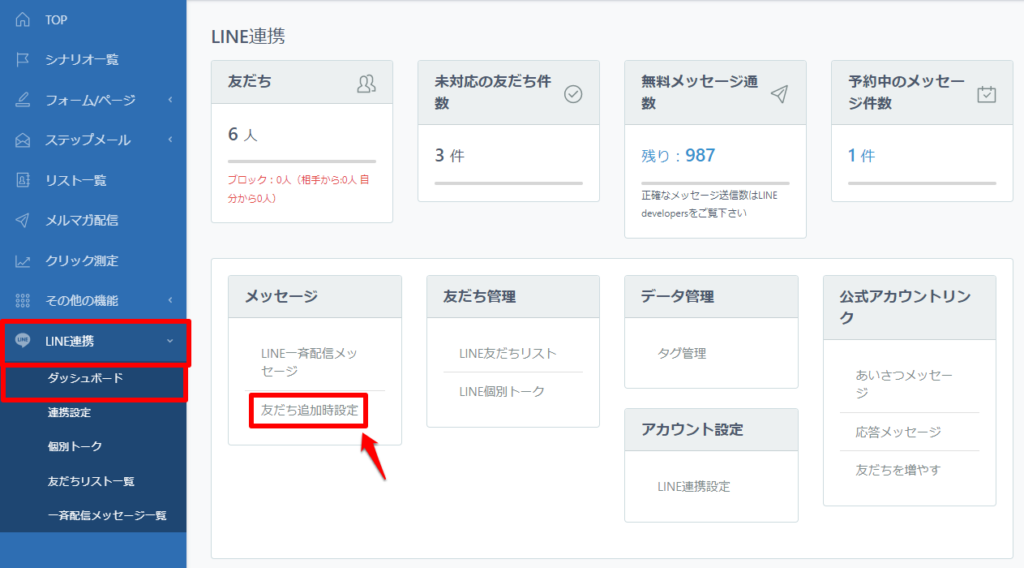
Task: Select 個別トーク in sidebar submenu
Action: (x=75, y=447)
